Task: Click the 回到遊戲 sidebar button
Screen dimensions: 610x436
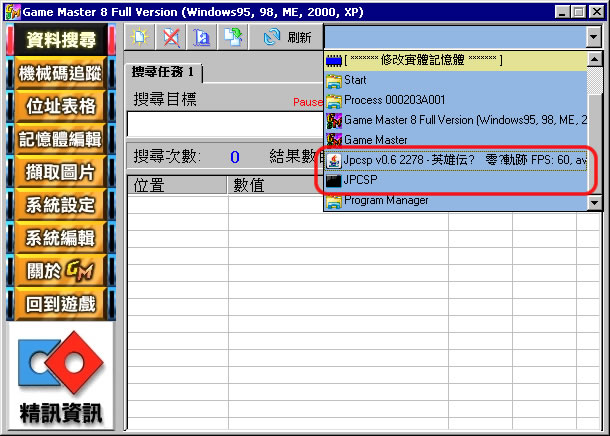Action: click(x=61, y=304)
